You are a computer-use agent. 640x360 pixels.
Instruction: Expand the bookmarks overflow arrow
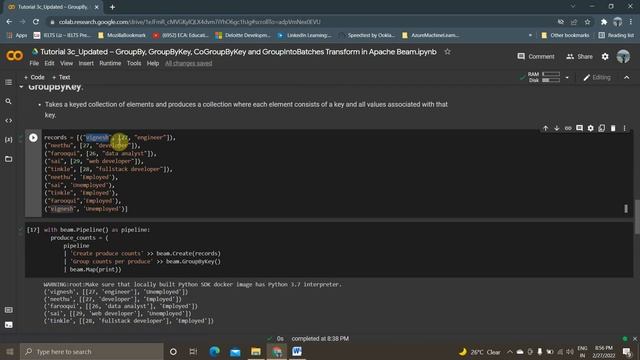(x=530, y=35)
